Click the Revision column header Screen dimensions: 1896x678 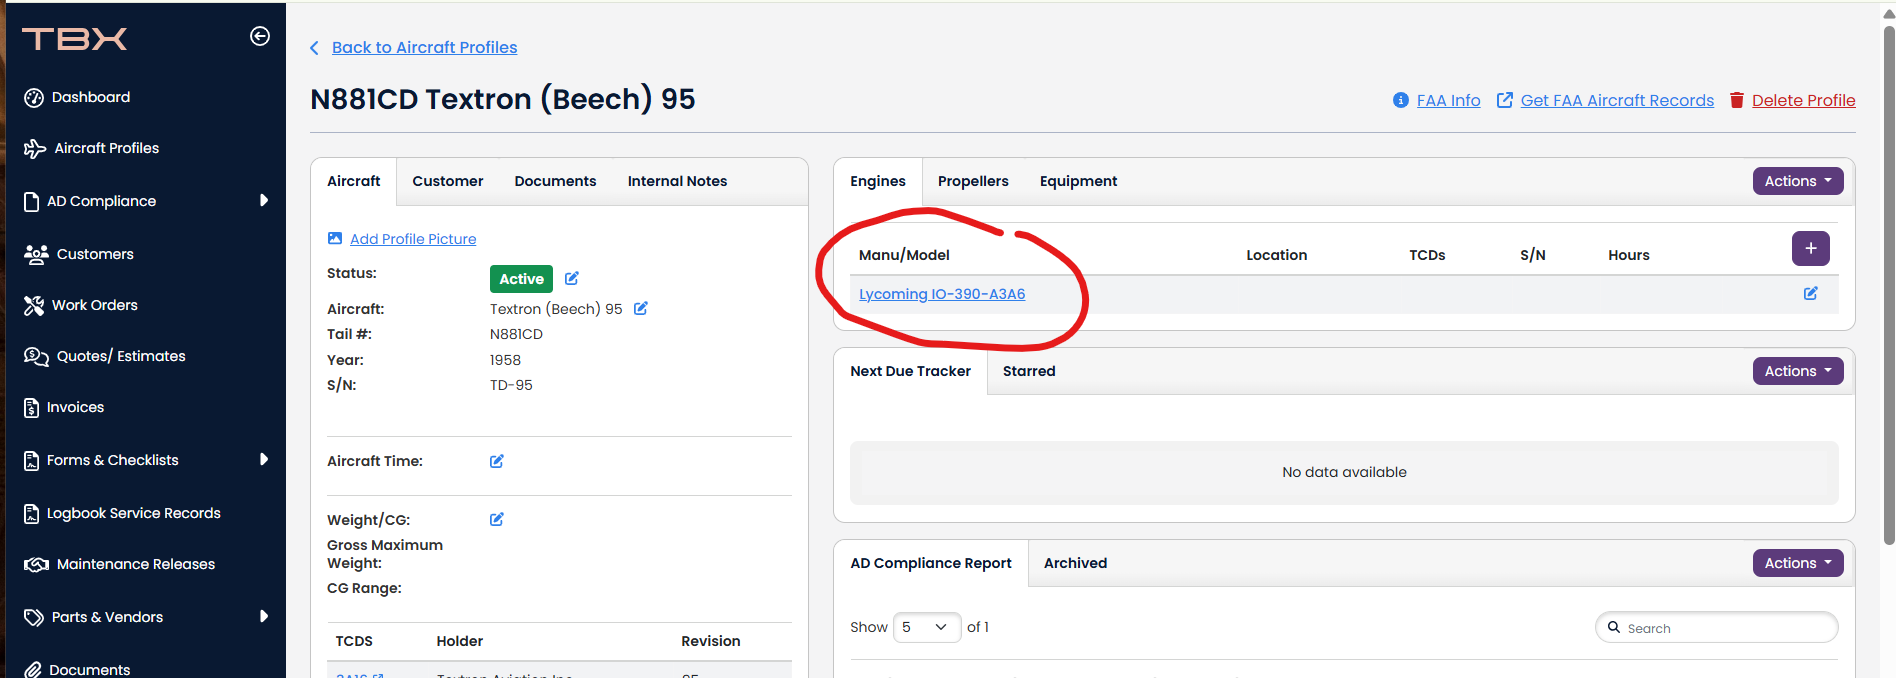[x=711, y=641]
